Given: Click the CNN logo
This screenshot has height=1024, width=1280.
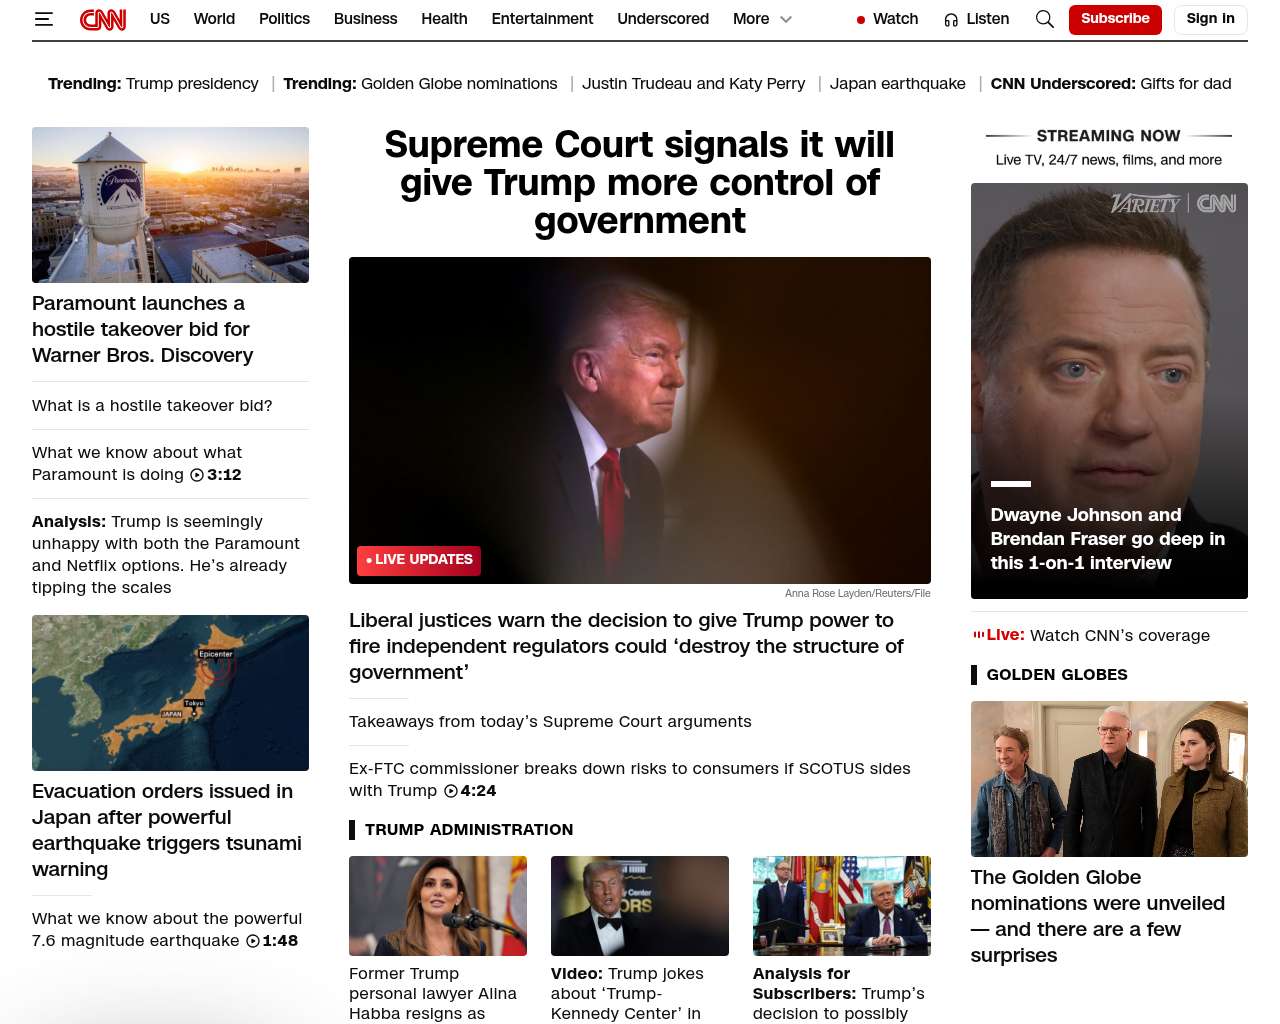Looking at the screenshot, I should [x=103, y=19].
